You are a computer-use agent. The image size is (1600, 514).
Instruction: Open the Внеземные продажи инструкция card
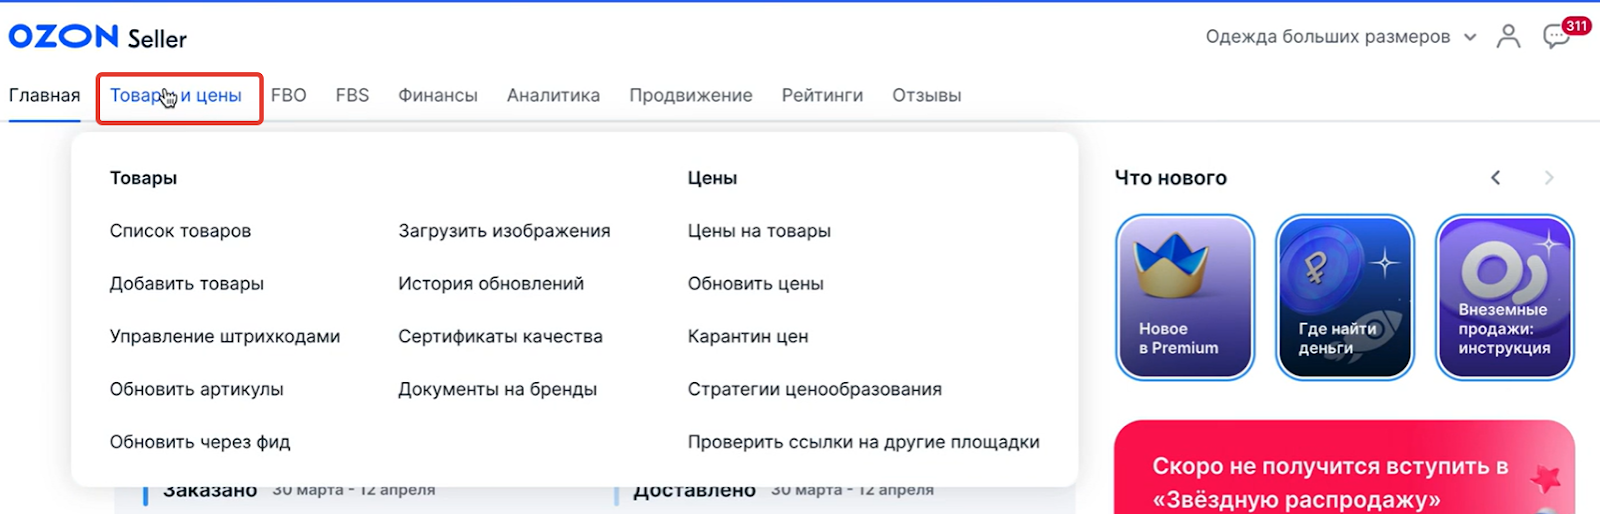pos(1505,297)
